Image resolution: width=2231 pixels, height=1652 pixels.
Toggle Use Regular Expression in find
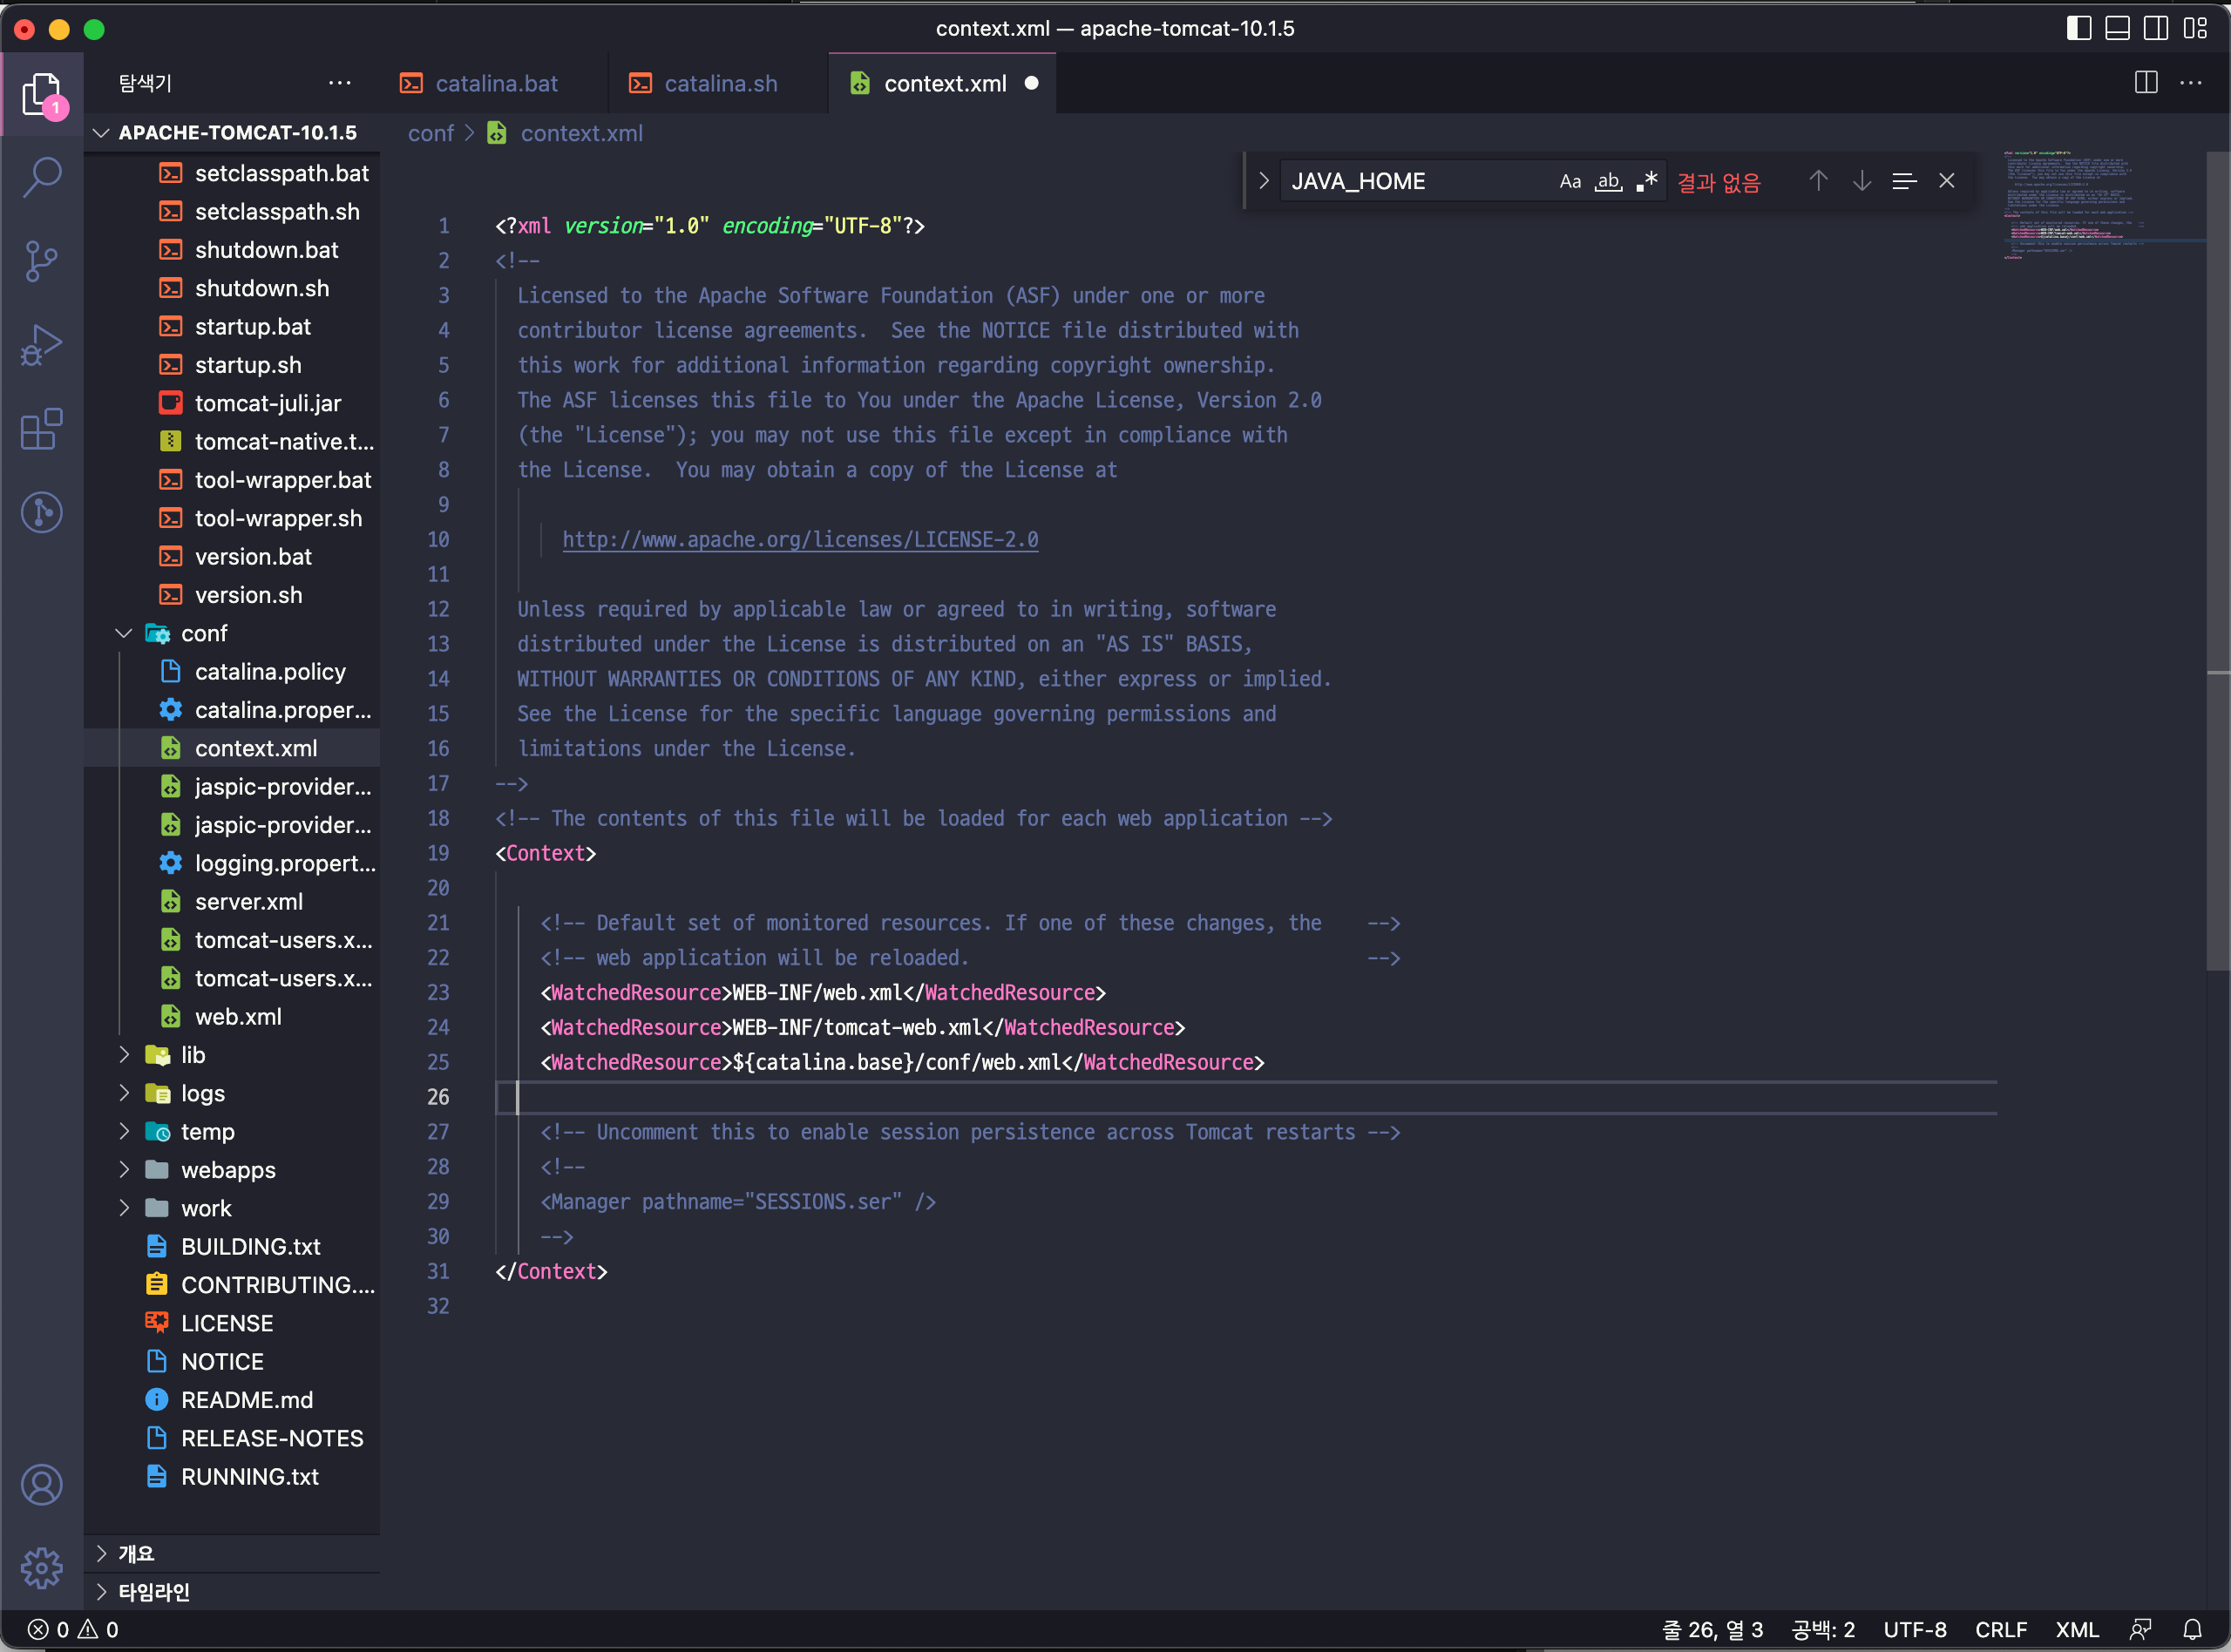tap(1646, 181)
